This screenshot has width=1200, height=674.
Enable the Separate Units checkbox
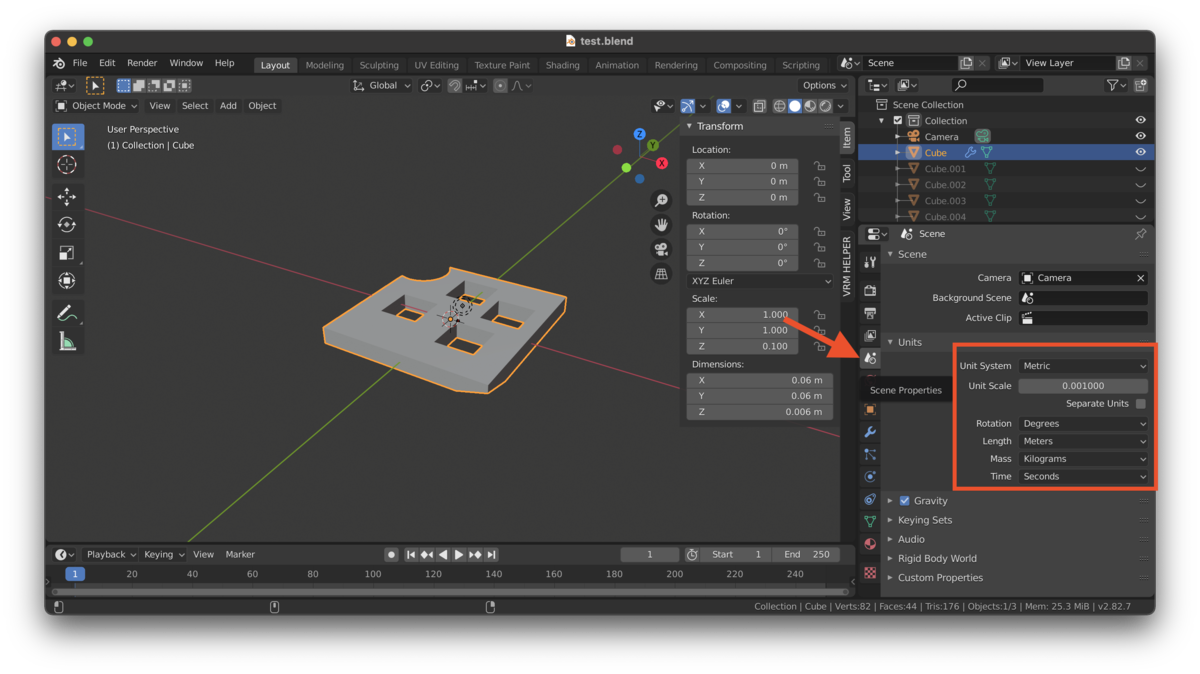(1140, 404)
